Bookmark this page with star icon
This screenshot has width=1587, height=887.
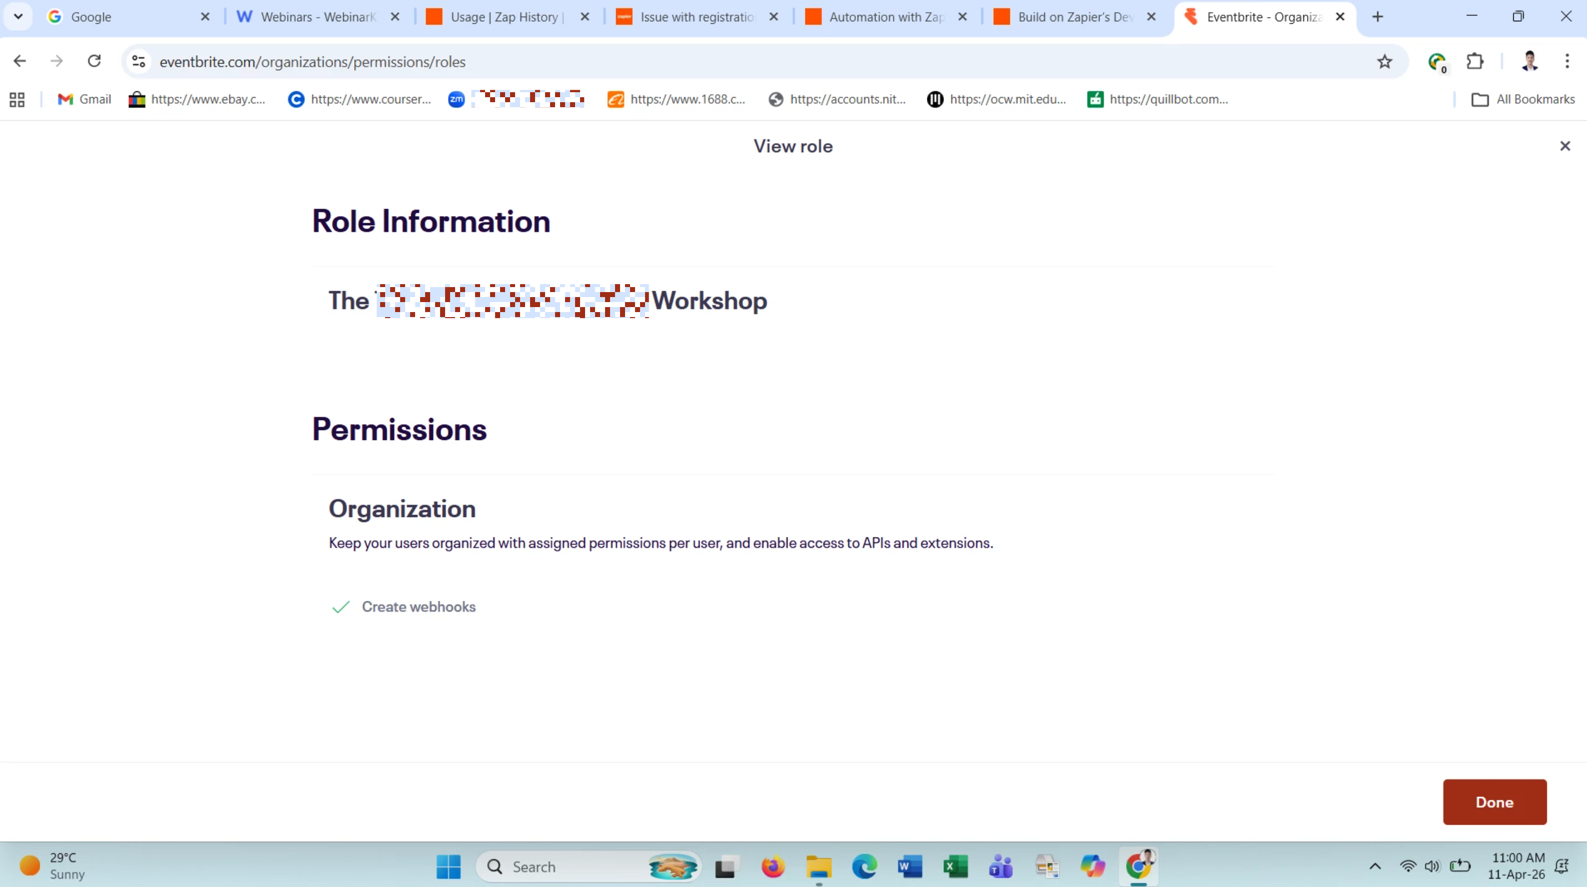pos(1384,62)
